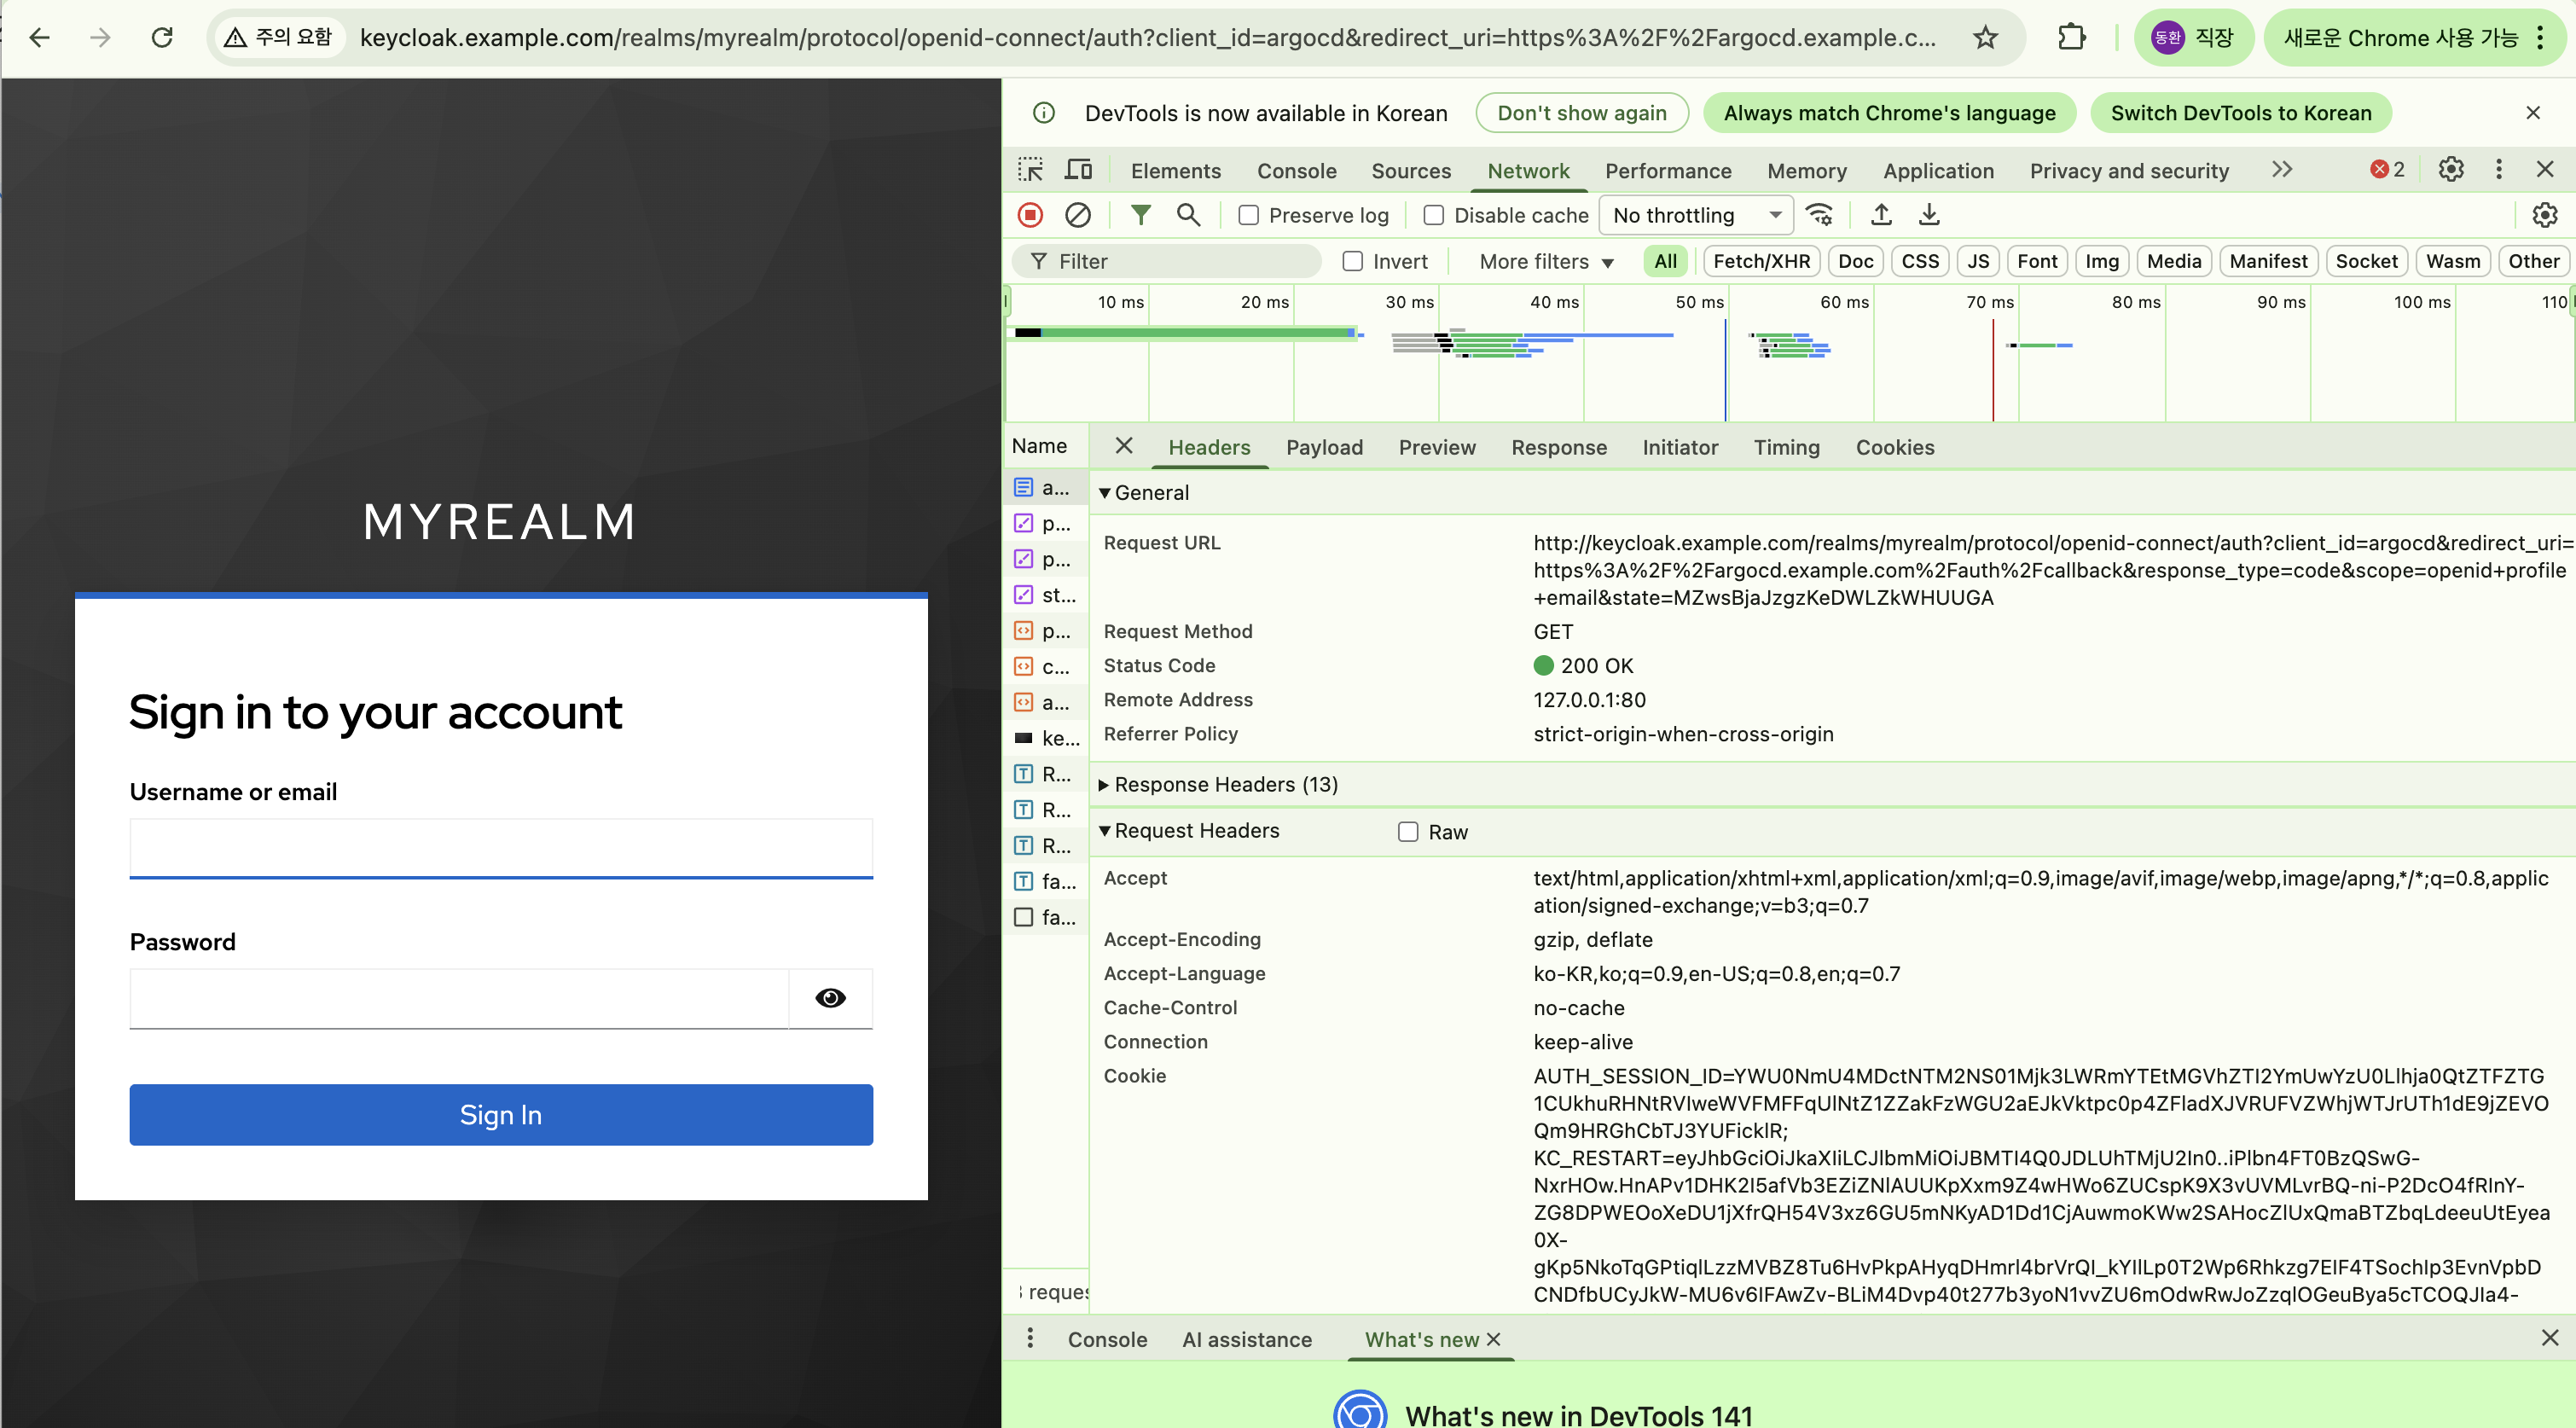
Task: Click the export HAR download icon
Action: [x=1929, y=215]
